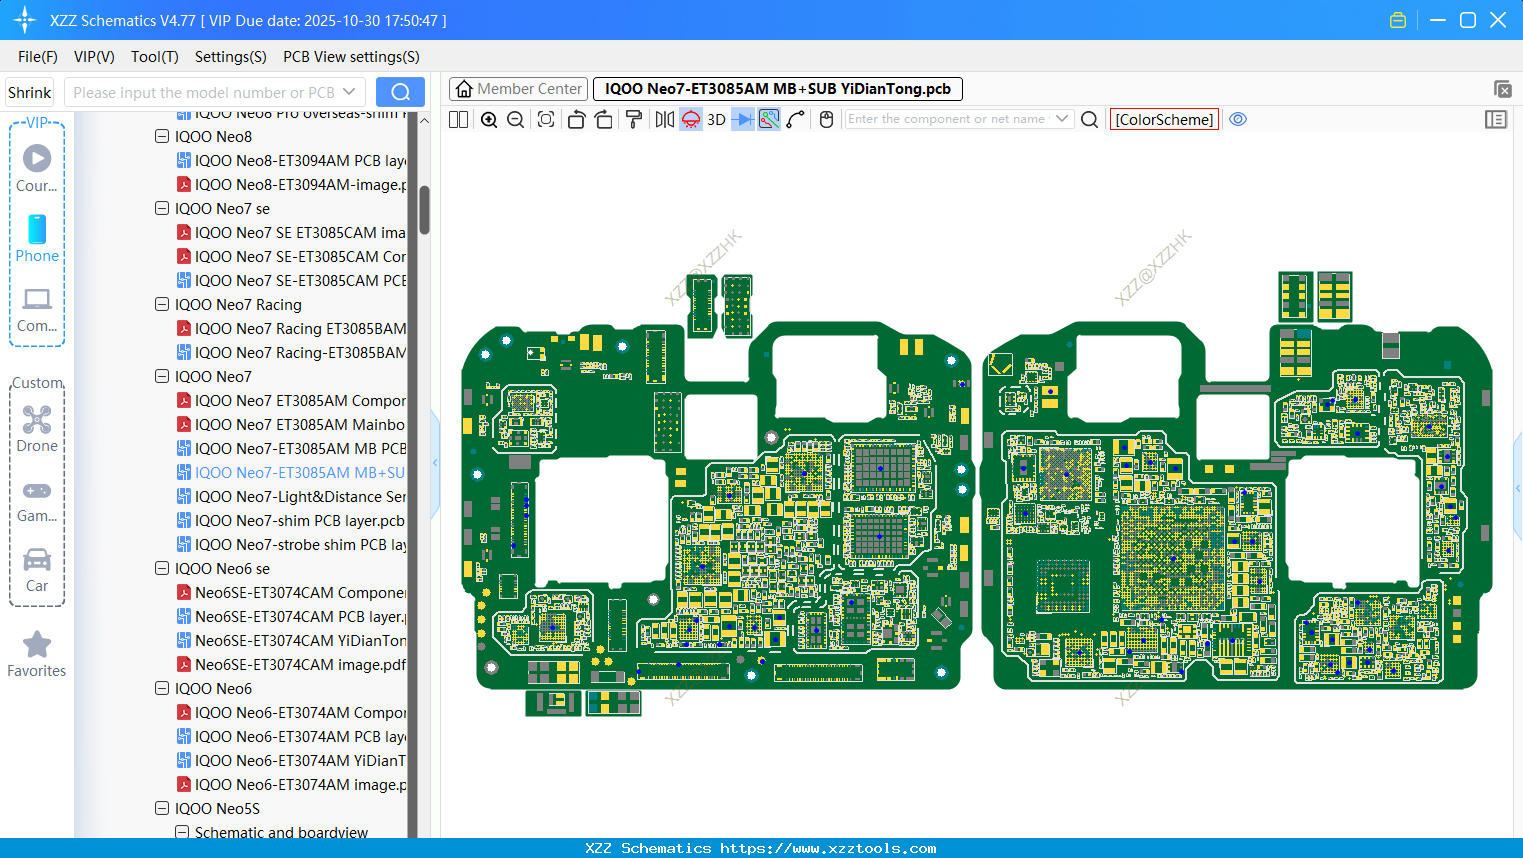Switch to PCB View settings menu
The height and width of the screenshot is (858, 1523).
[x=350, y=57]
